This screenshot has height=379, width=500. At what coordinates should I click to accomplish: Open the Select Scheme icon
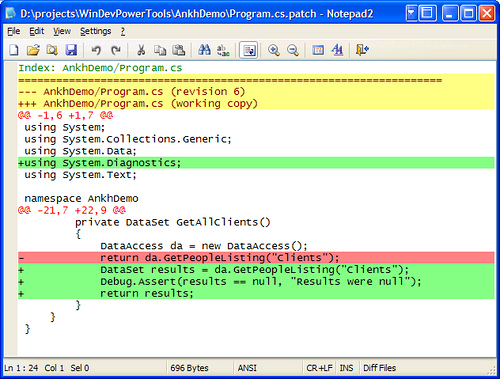click(x=318, y=50)
